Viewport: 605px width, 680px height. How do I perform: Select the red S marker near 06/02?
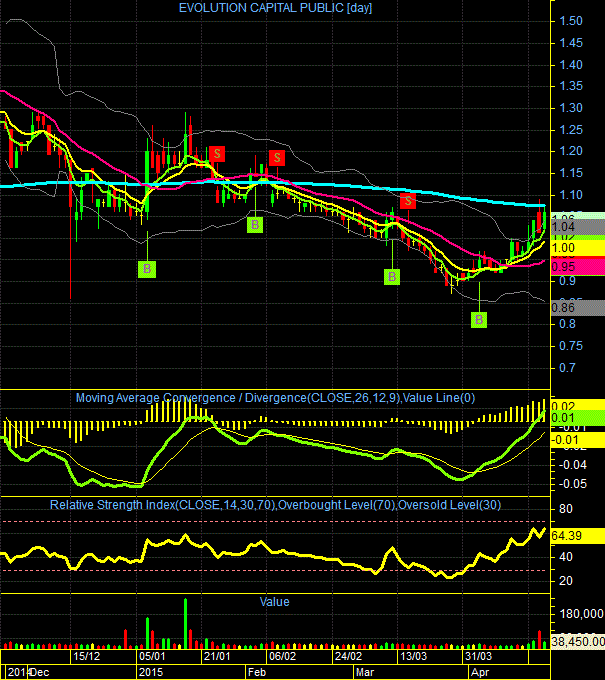pos(277,158)
